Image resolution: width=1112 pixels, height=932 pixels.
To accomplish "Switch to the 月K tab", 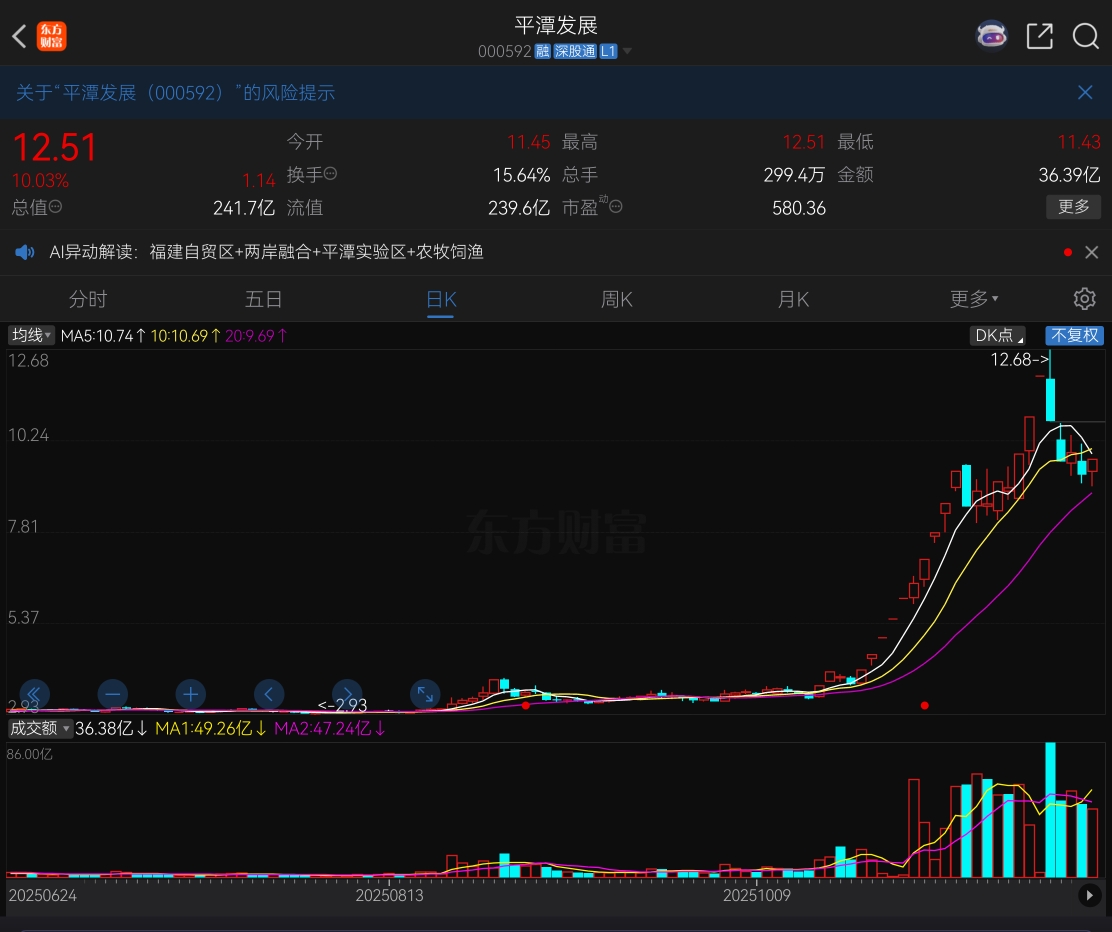I will (x=793, y=299).
